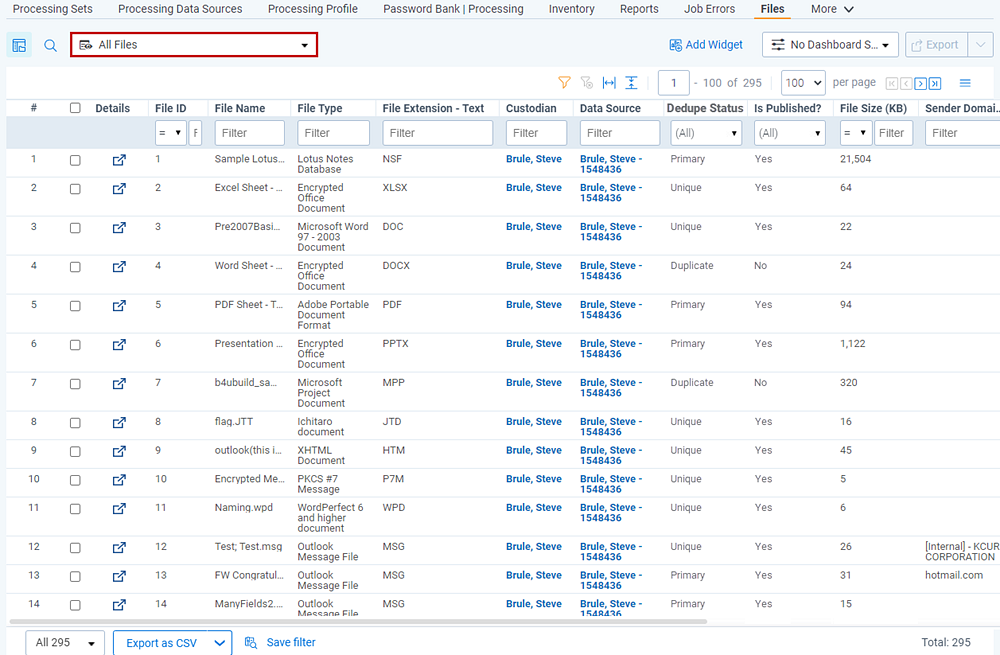1000x655 pixels.
Task: Open details pop-out for File ID 2
Action: [119, 189]
